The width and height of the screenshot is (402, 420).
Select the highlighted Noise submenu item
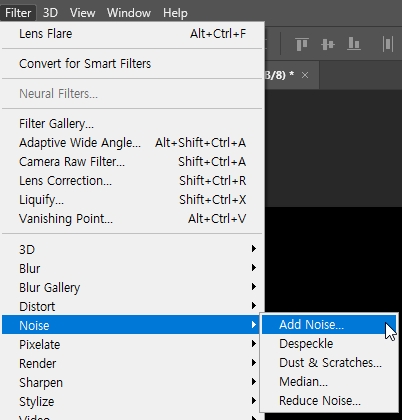[x=131, y=325]
